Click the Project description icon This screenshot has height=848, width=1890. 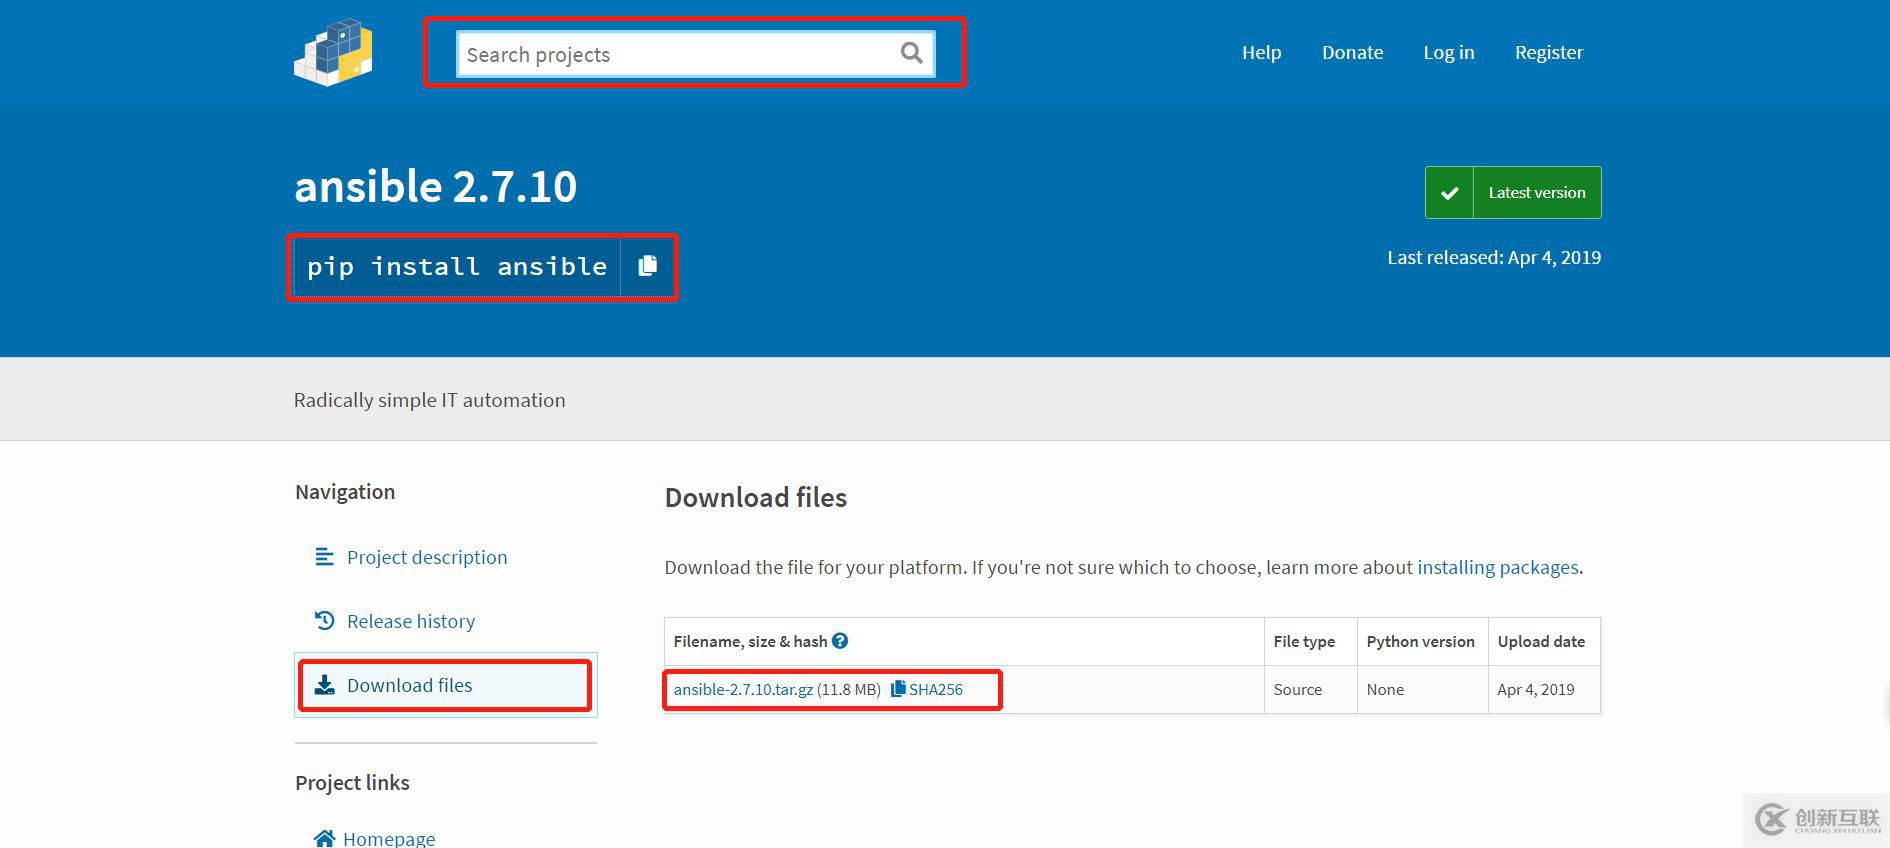point(324,557)
